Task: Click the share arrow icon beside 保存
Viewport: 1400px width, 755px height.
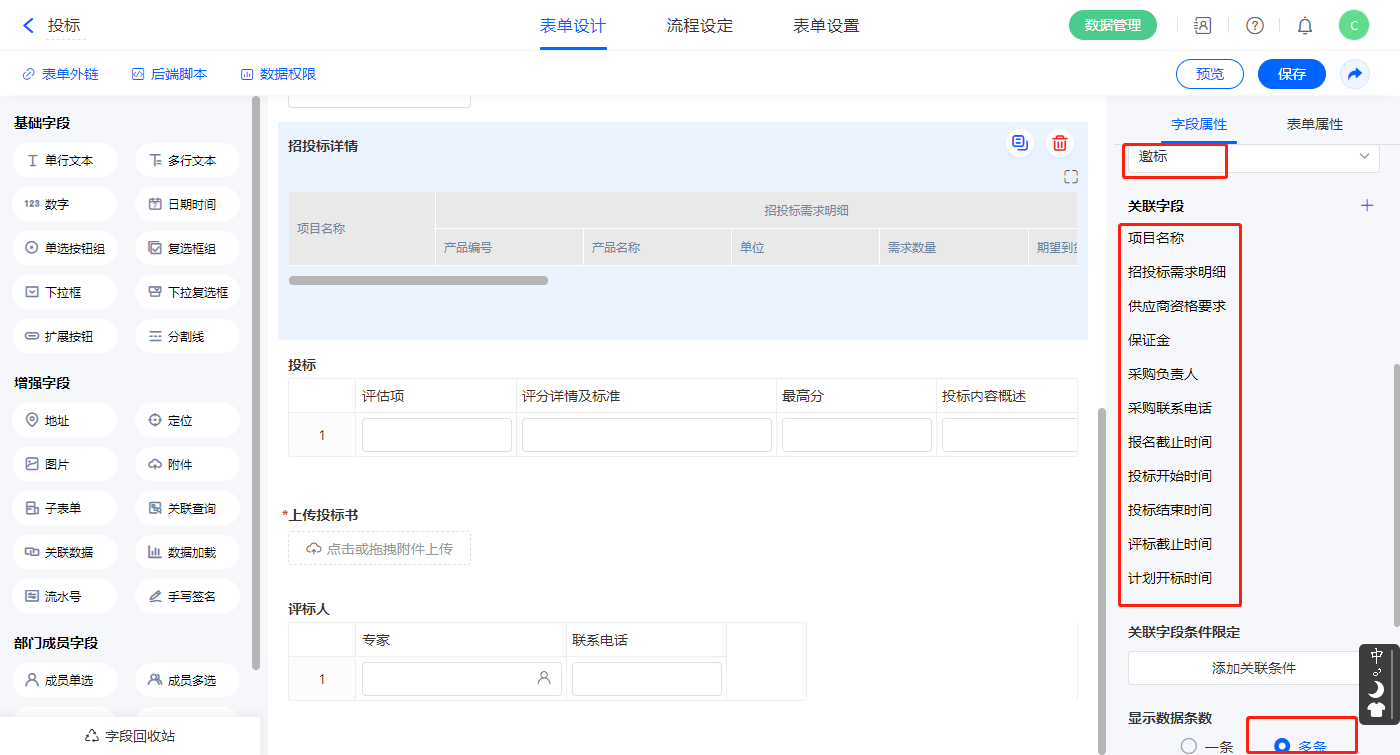Action: point(1354,74)
